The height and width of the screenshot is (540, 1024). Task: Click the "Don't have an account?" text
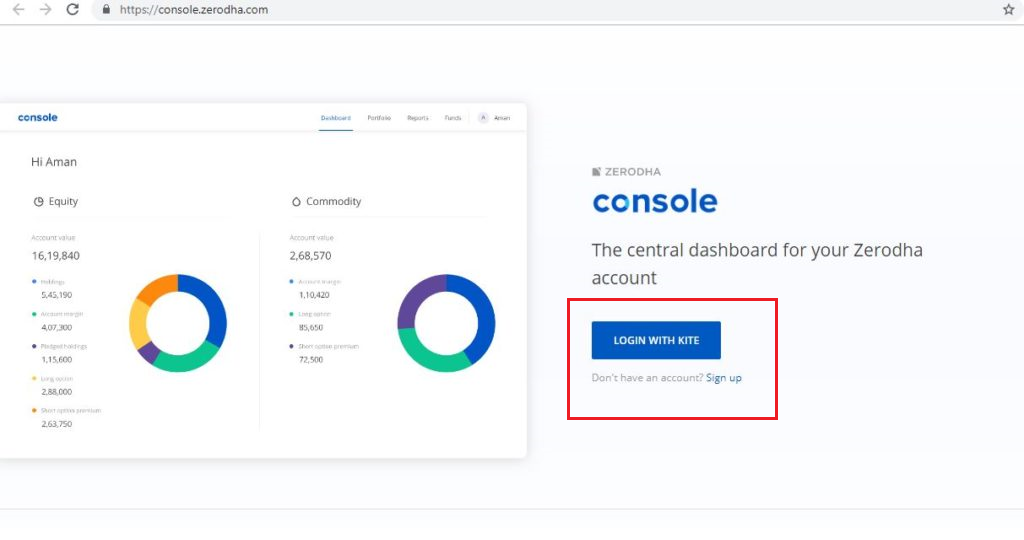pos(647,378)
